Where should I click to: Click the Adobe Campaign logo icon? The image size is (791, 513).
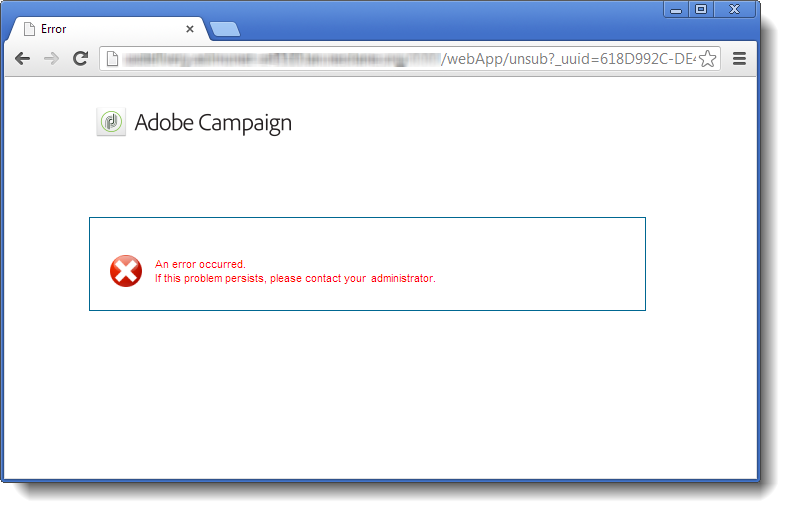[111, 122]
